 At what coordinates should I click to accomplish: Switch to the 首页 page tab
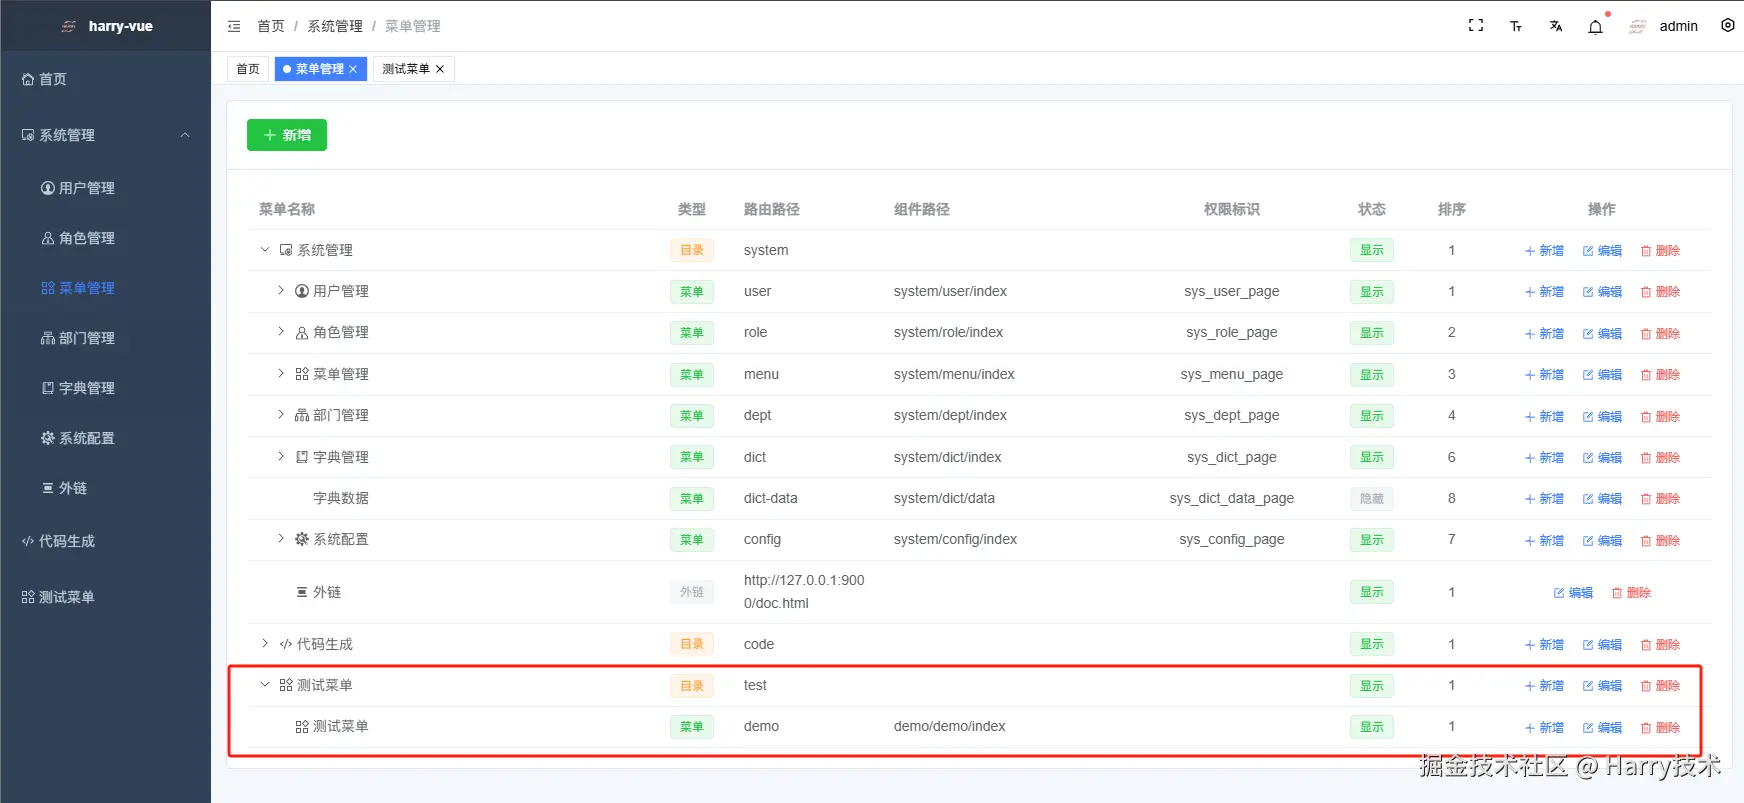click(x=248, y=69)
